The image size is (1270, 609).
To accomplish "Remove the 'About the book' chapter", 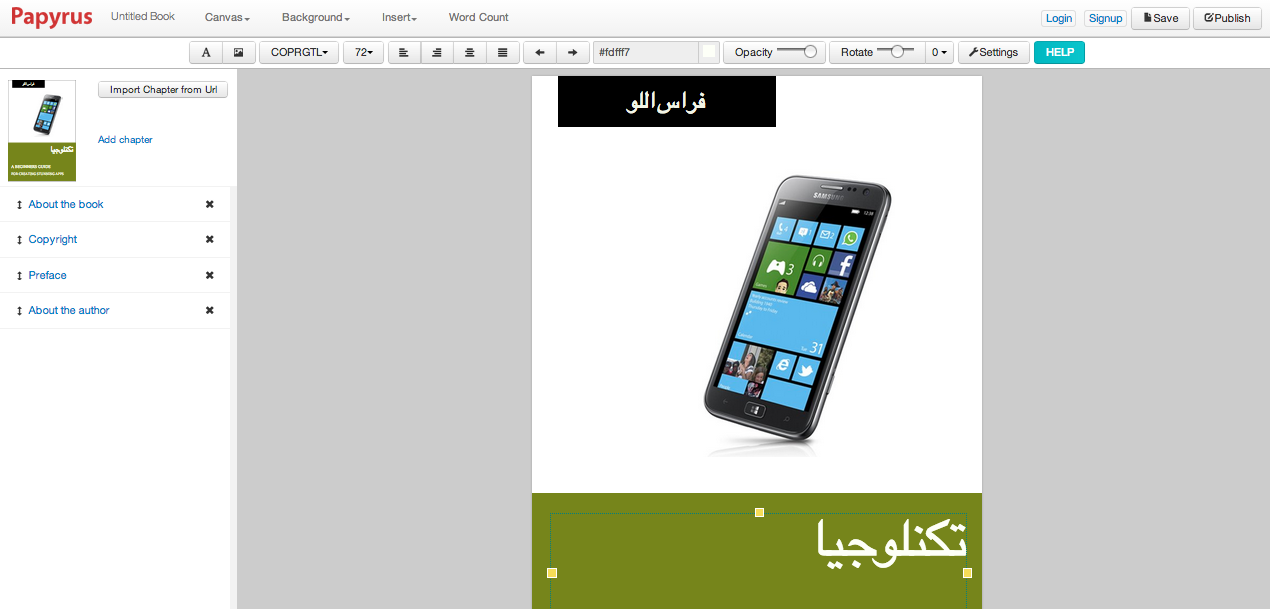I will coord(210,204).
